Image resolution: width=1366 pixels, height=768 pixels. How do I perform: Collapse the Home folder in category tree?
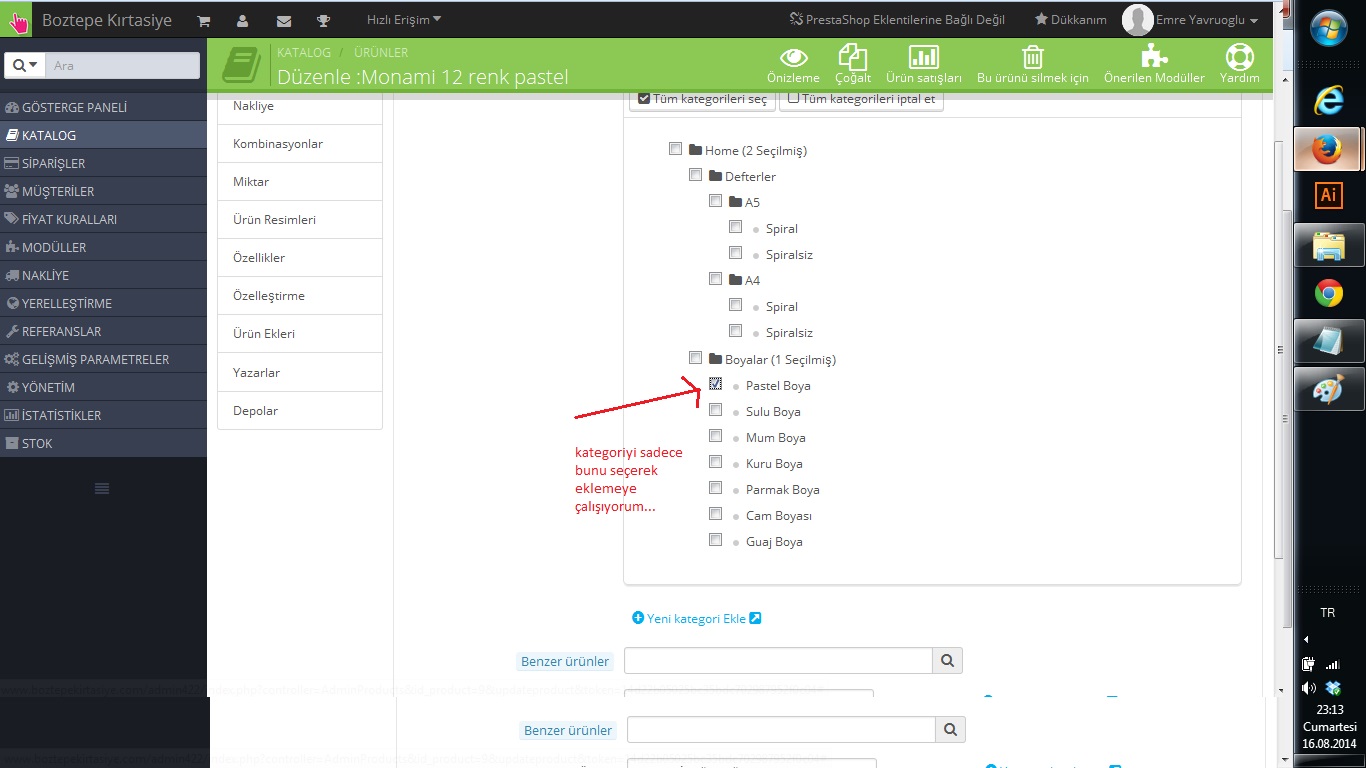(695, 150)
